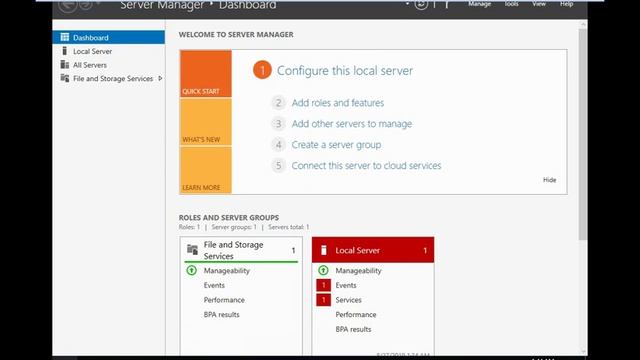Image resolution: width=640 pixels, height=360 pixels.
Task: Click File and Storage Services sidebar icon
Action: click(64, 78)
